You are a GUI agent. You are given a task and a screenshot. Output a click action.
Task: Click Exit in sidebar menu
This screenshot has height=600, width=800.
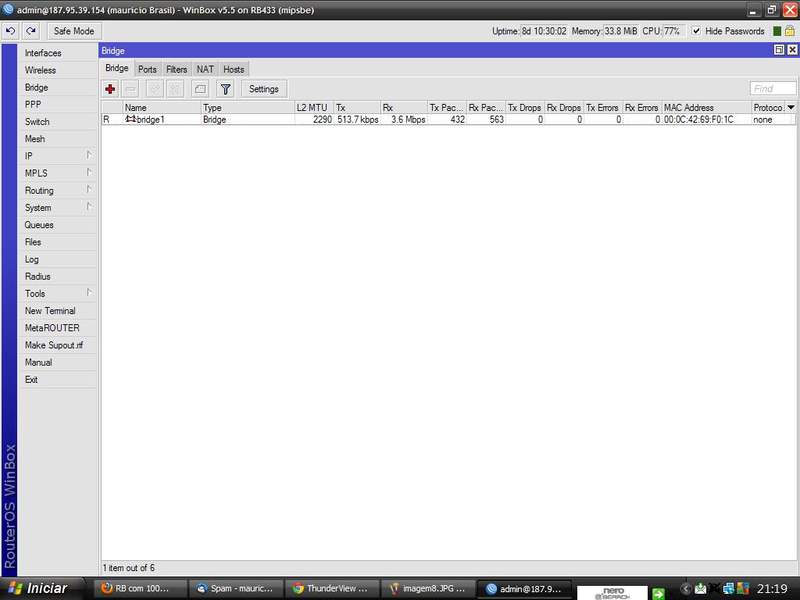[x=58, y=380]
